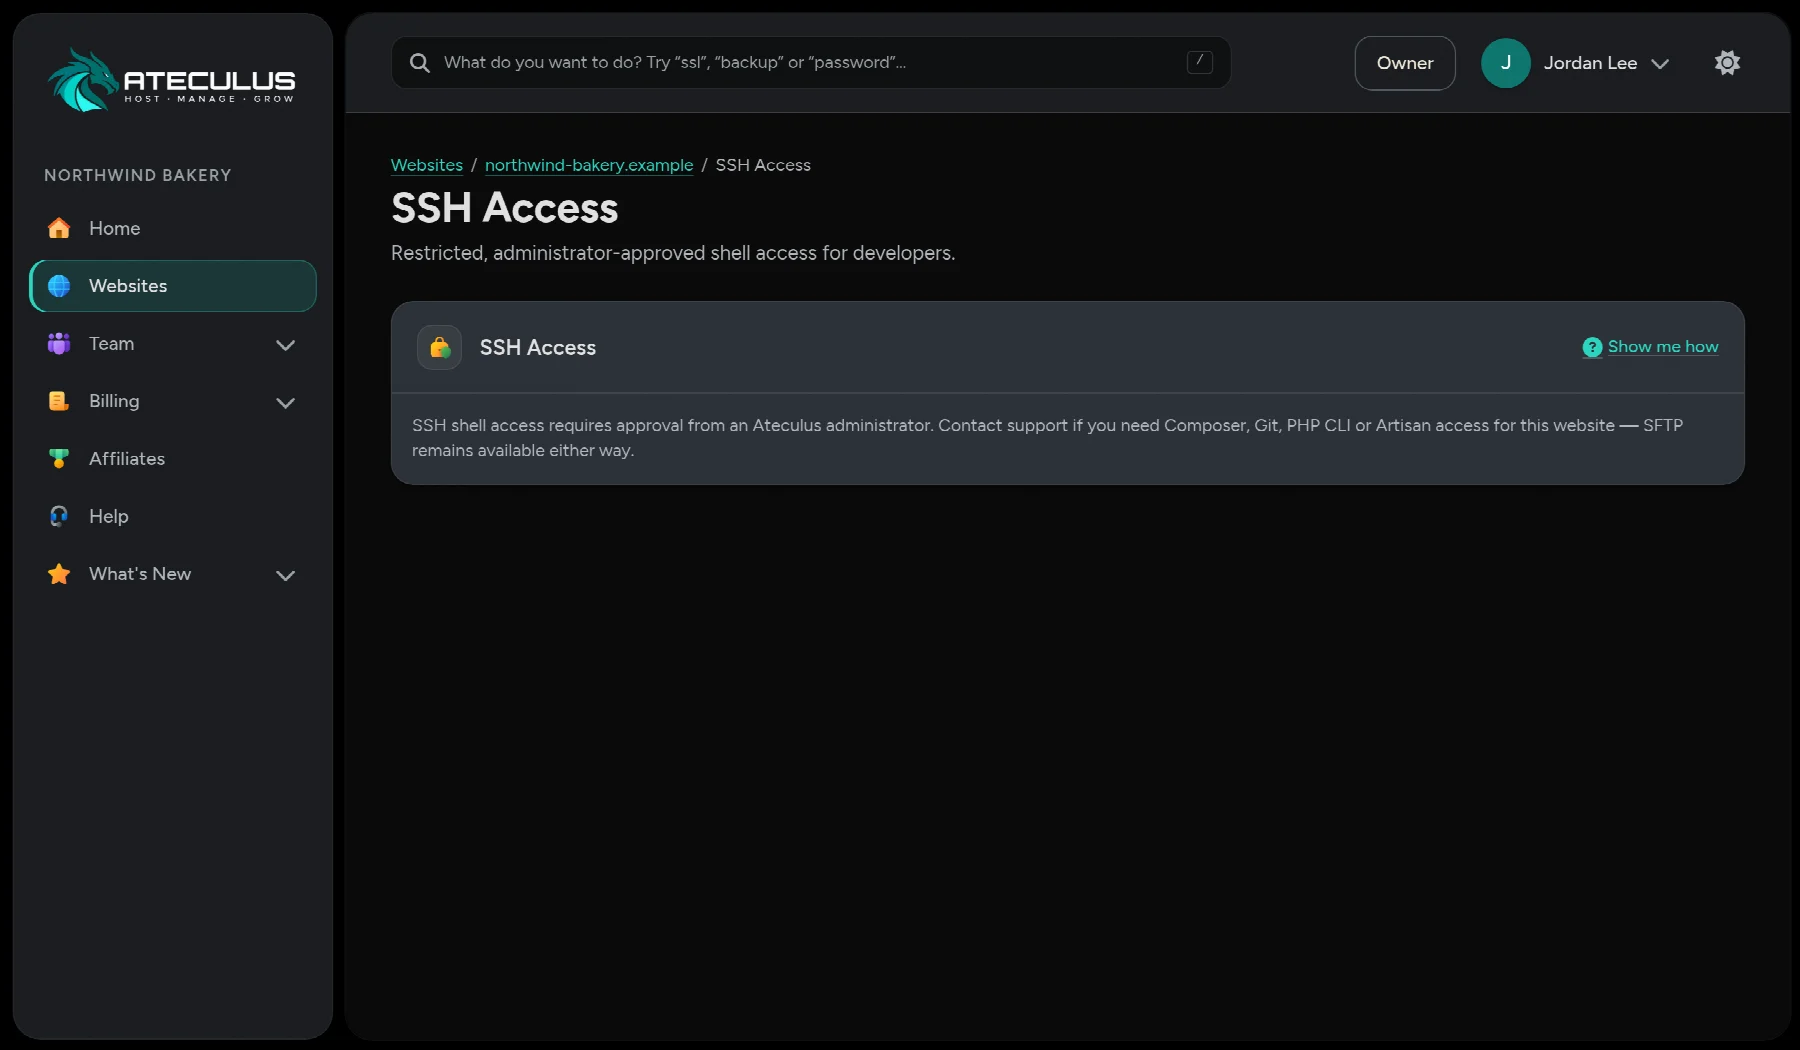Click the Team people icon
The height and width of the screenshot is (1050, 1800).
(x=59, y=343)
